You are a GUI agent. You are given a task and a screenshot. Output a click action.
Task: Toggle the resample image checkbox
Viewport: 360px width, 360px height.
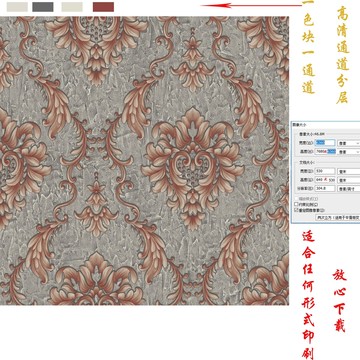point(296,210)
